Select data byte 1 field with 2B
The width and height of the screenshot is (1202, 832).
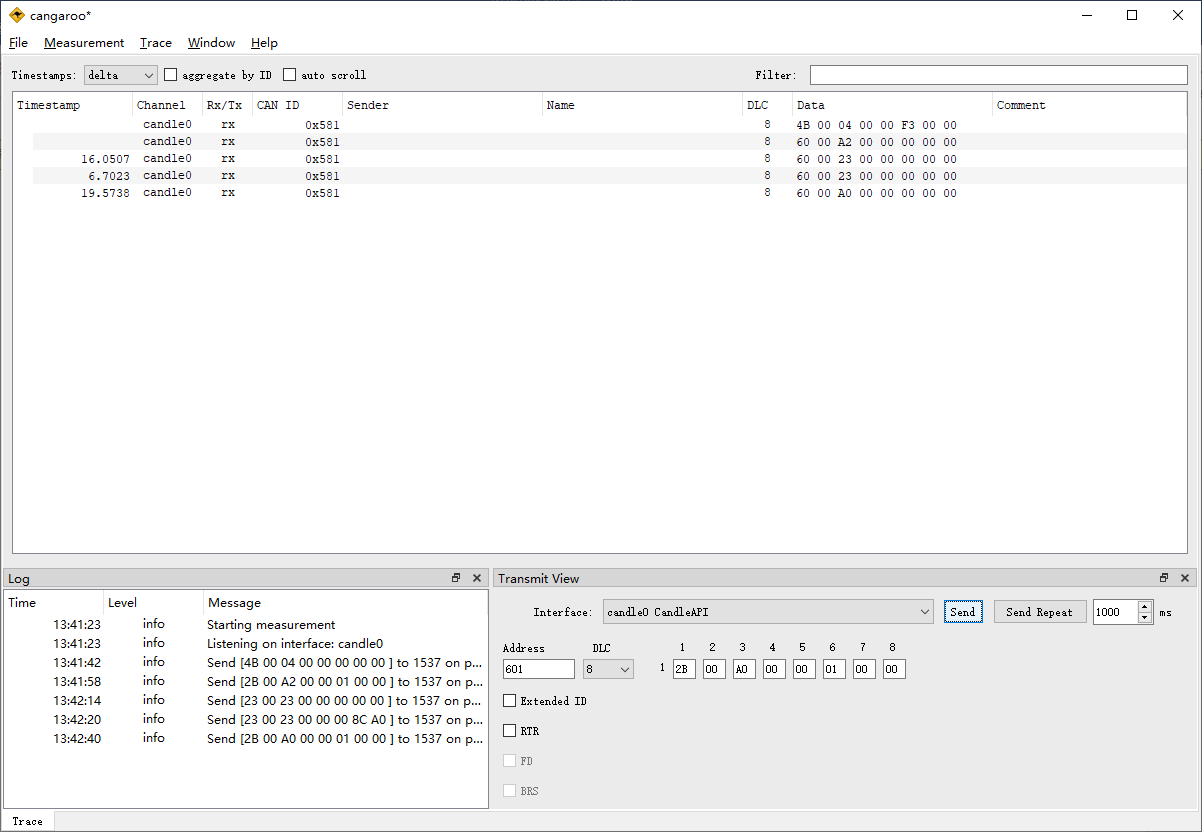coord(684,669)
